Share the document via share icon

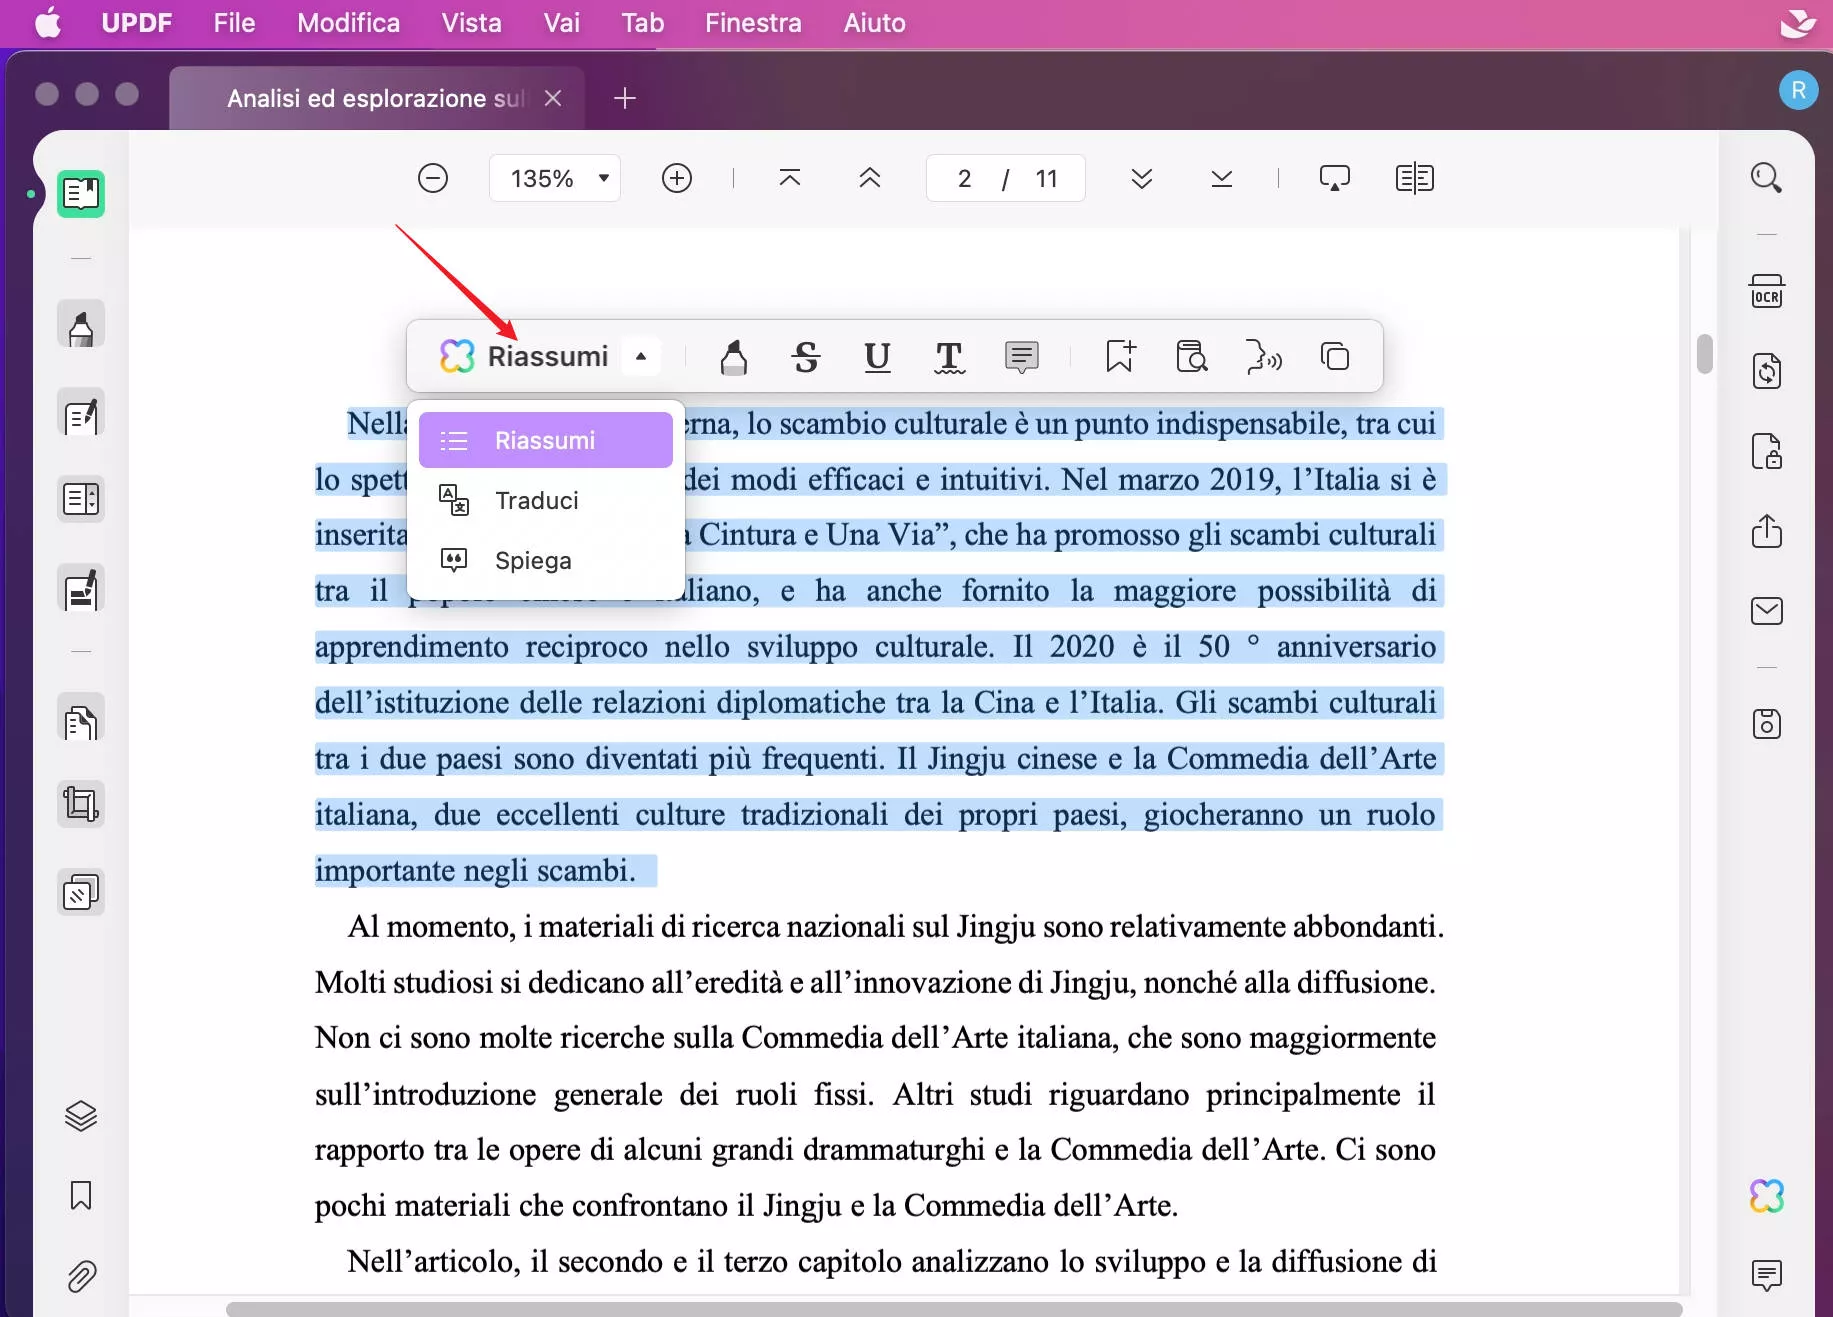click(1766, 531)
